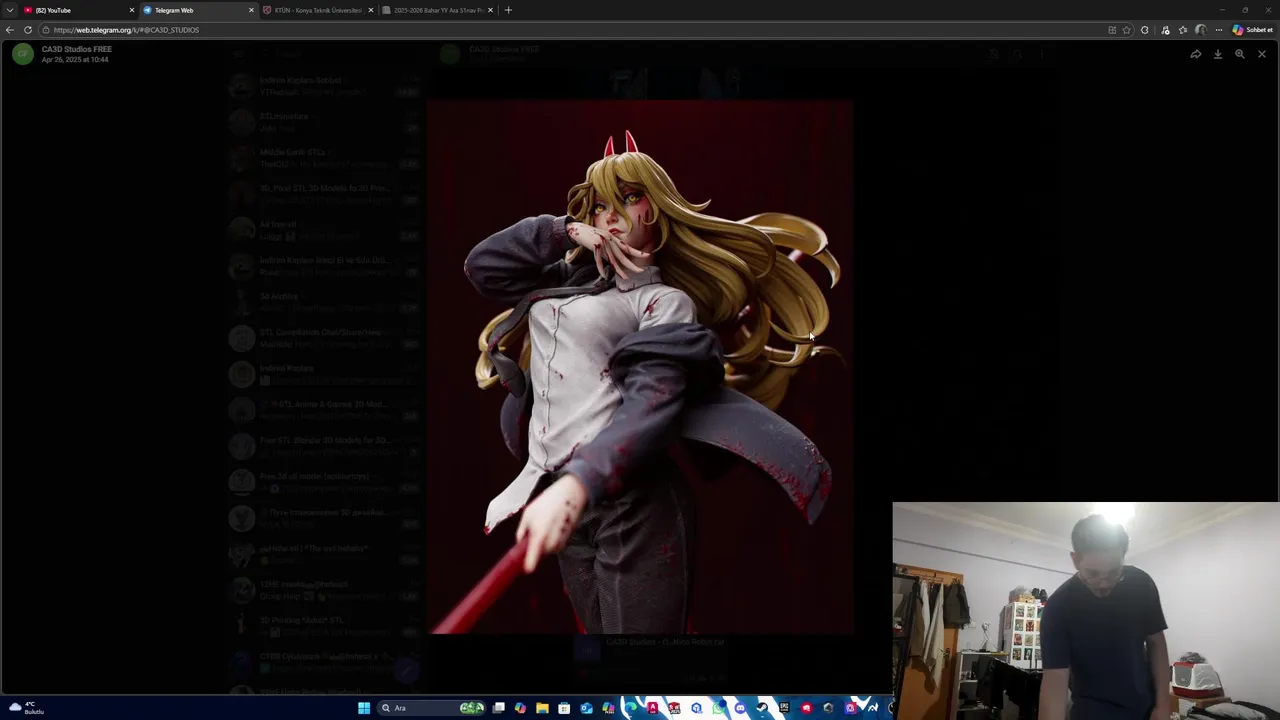Open split screen from address bar
Screen dimensions: 1280x720
coord(1112,30)
